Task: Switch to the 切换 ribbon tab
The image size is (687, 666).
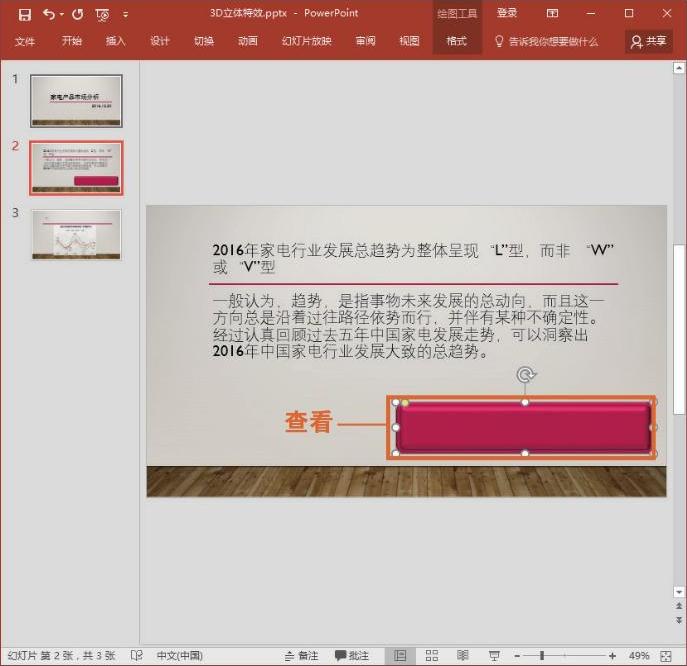Action: tap(204, 41)
